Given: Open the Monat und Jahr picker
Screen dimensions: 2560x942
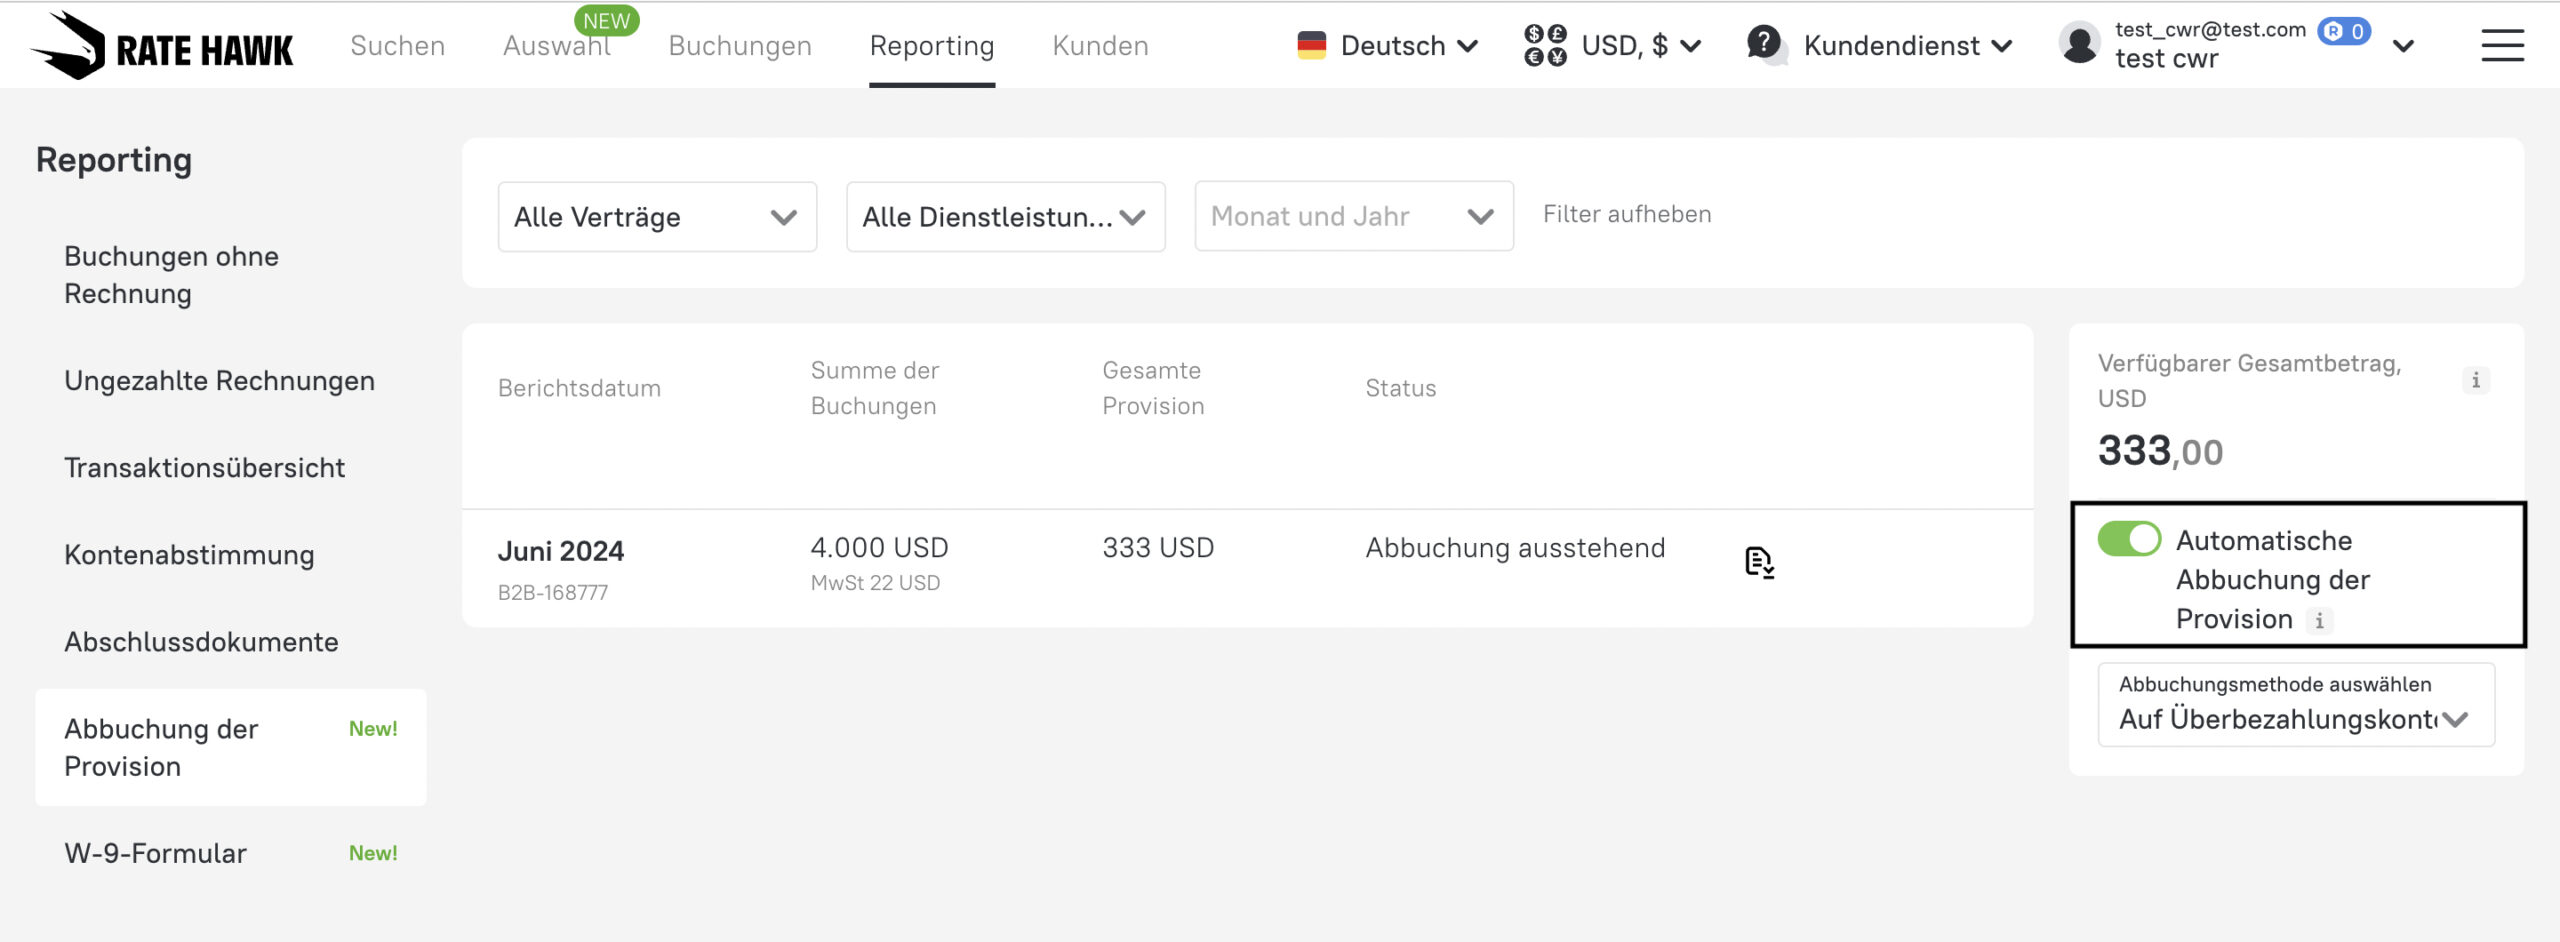Looking at the screenshot, I should 1353,217.
